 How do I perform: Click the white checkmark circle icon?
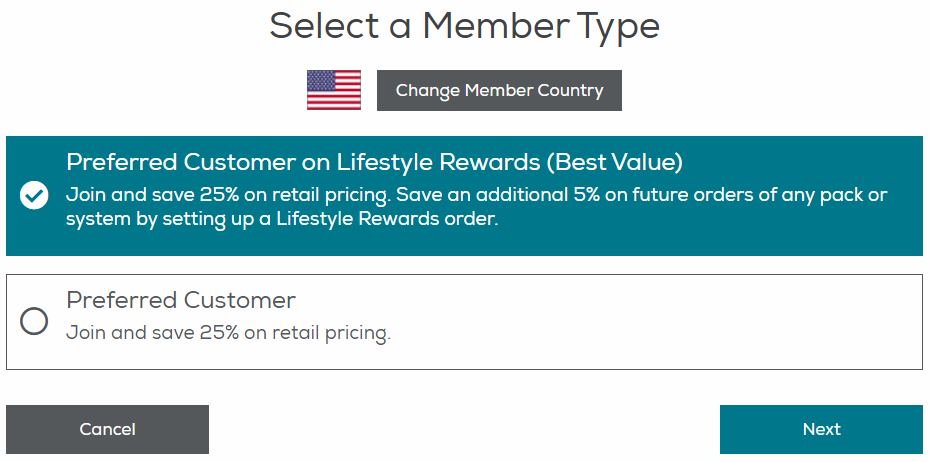(34, 196)
